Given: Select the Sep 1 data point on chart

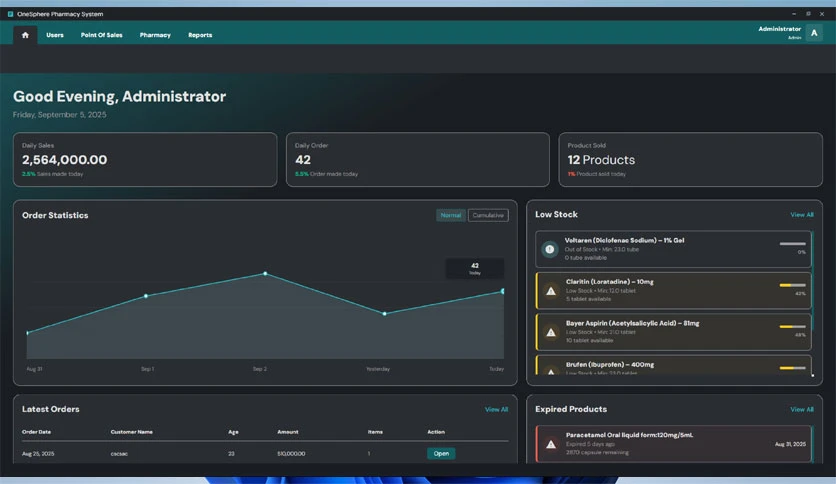Looking at the screenshot, I should coord(146,296).
